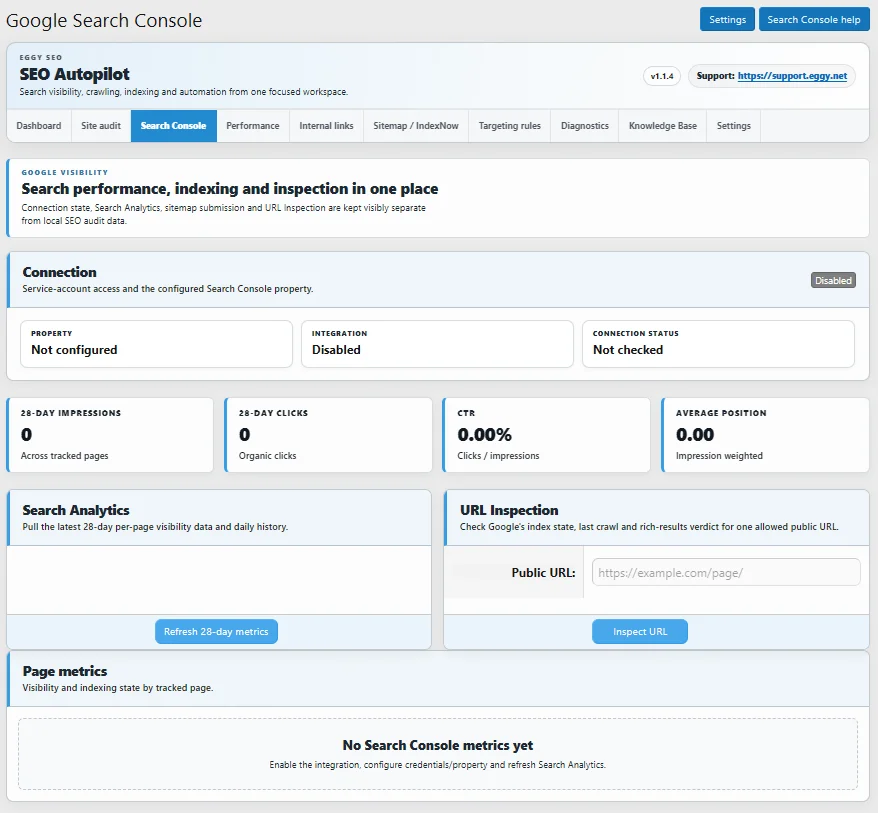Viewport: 878px width, 813px height.
Task: Focus the Public URL input field
Action: click(x=726, y=572)
